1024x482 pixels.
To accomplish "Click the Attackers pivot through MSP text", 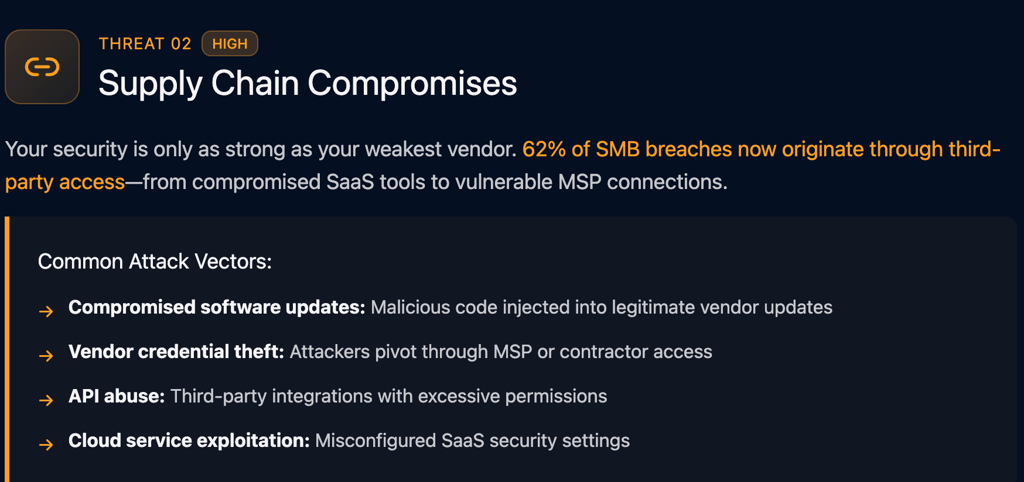I will (501, 352).
